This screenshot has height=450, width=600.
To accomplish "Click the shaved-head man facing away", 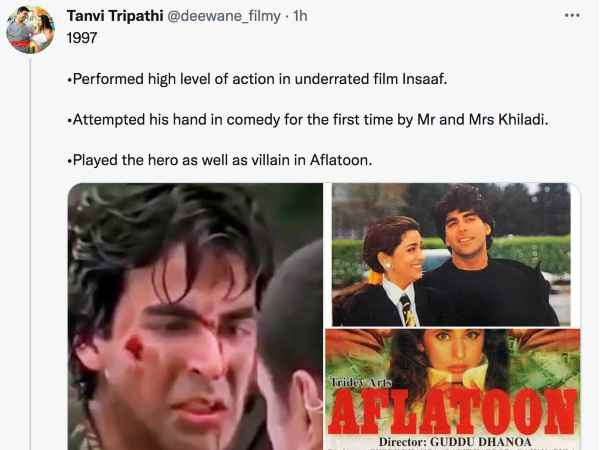I will point(291,344).
